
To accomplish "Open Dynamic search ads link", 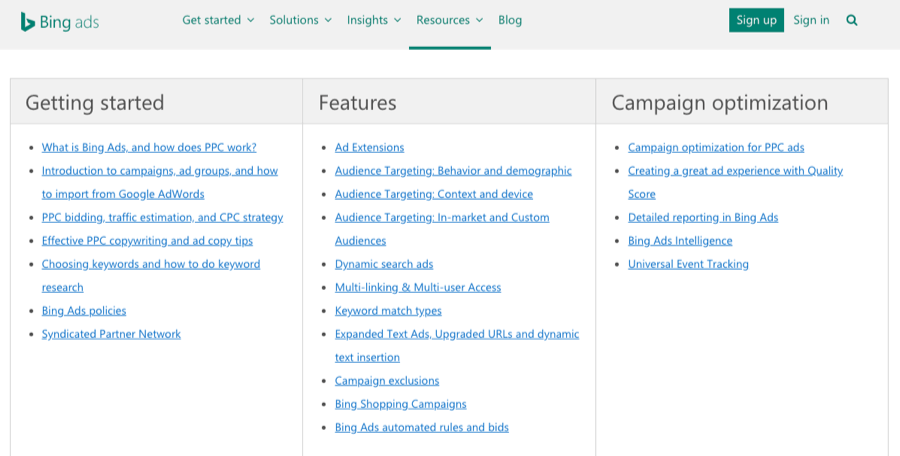I will (383, 264).
